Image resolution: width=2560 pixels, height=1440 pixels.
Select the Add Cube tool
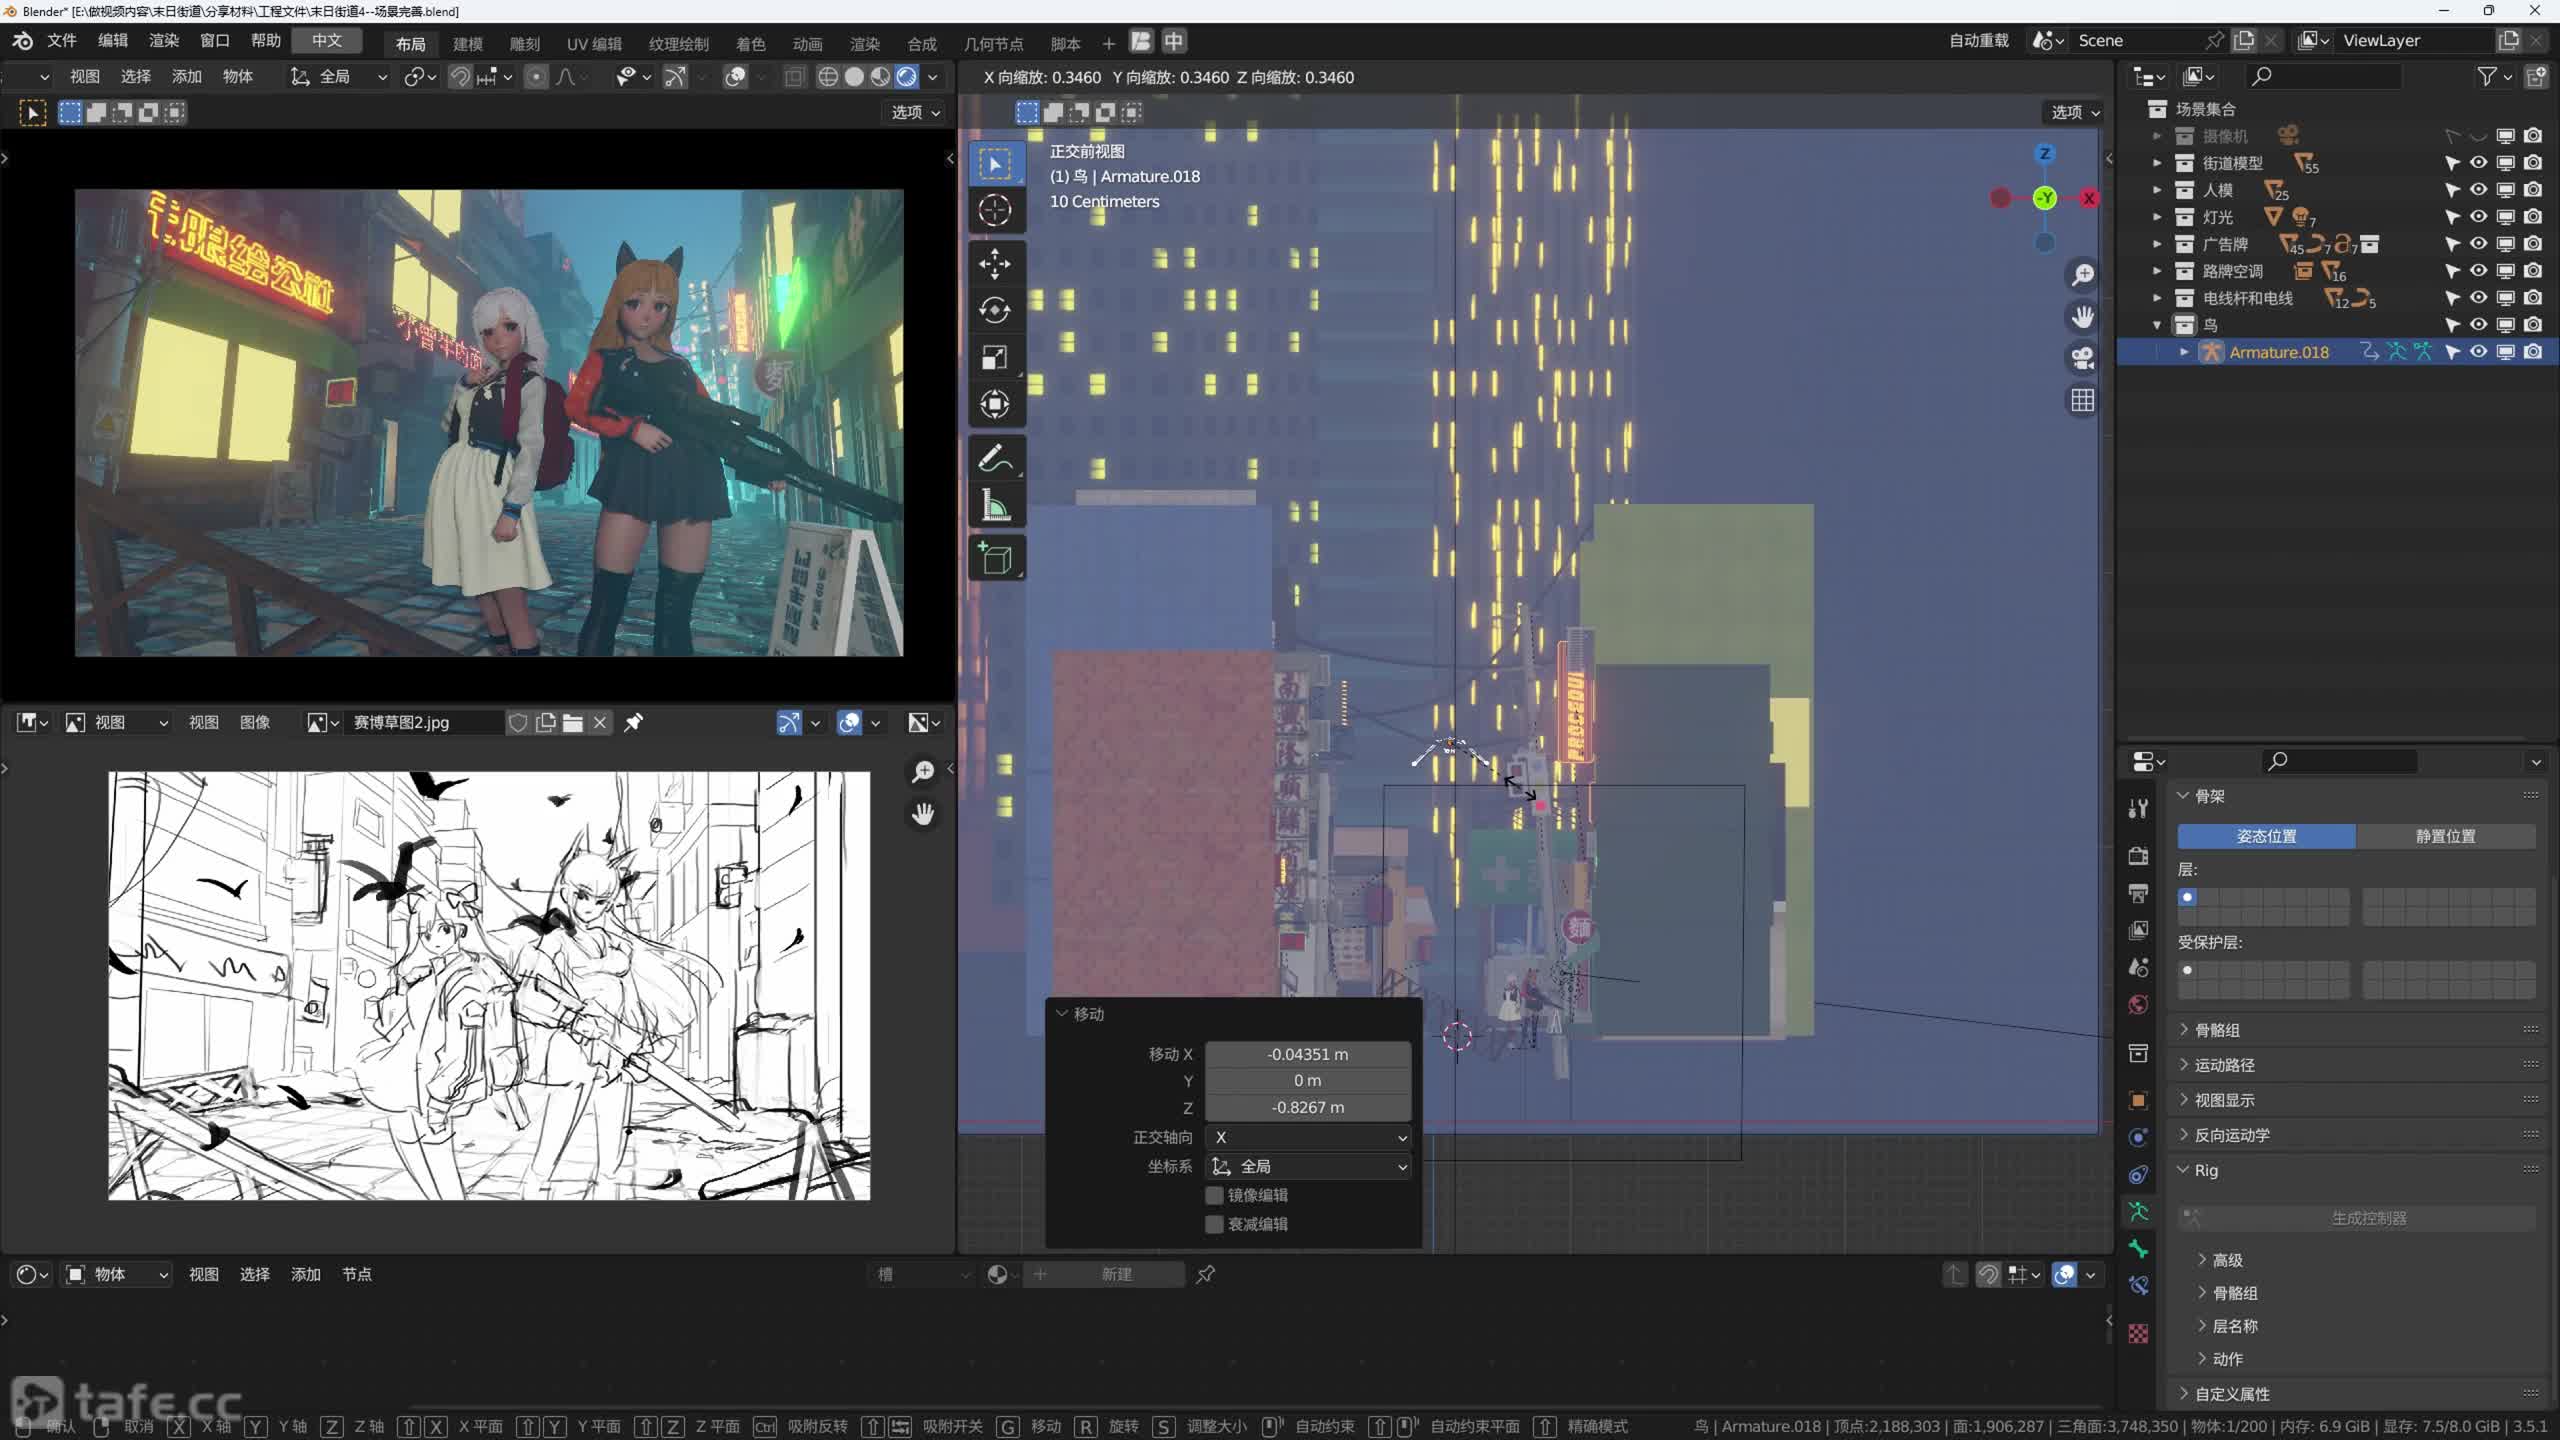pyautogui.click(x=995, y=559)
